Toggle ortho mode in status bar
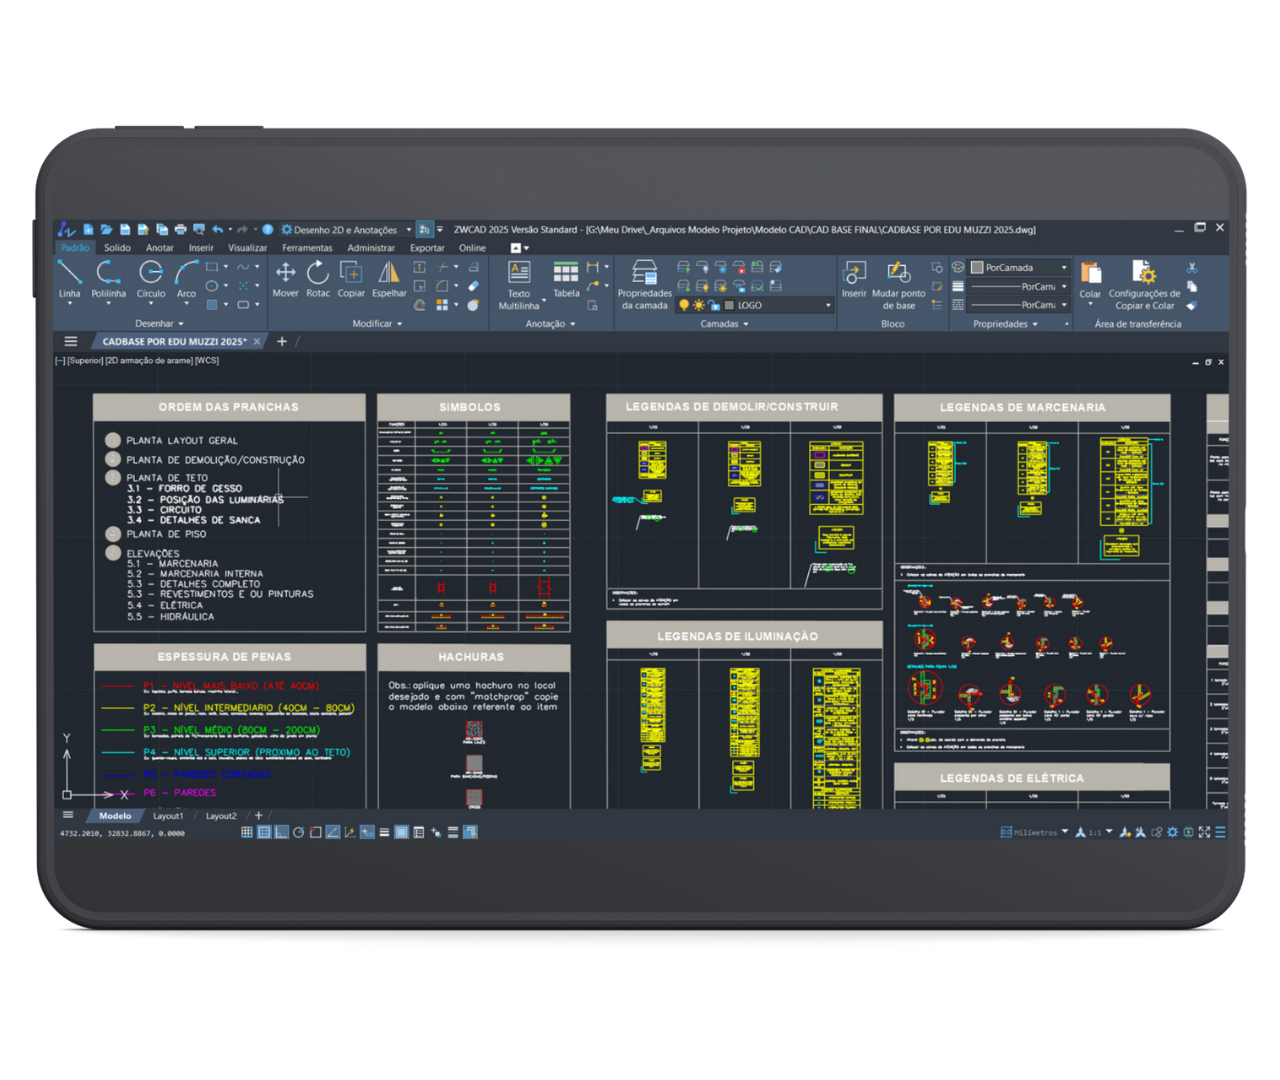The height and width of the screenshot is (1080, 1280). point(281,832)
